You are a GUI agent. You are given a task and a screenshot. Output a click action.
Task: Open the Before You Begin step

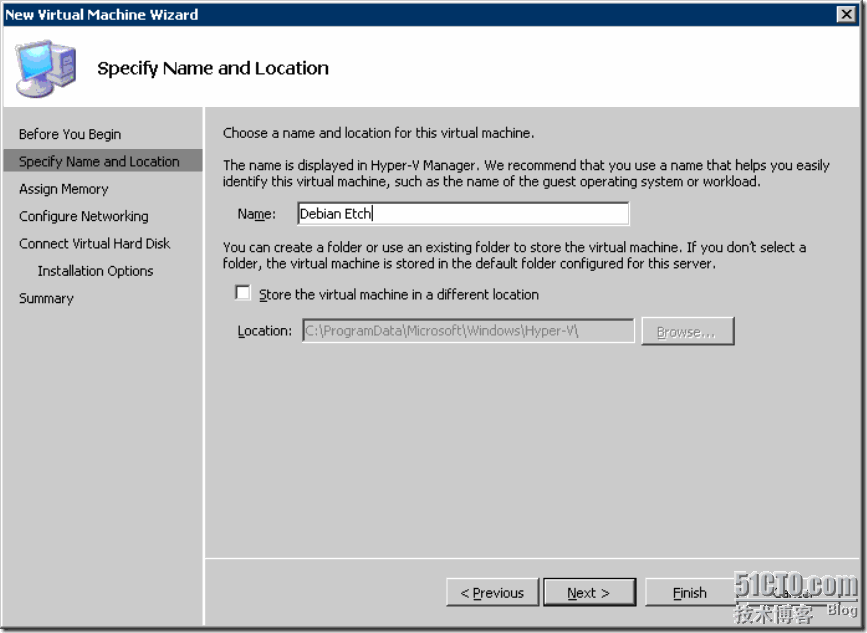point(70,134)
